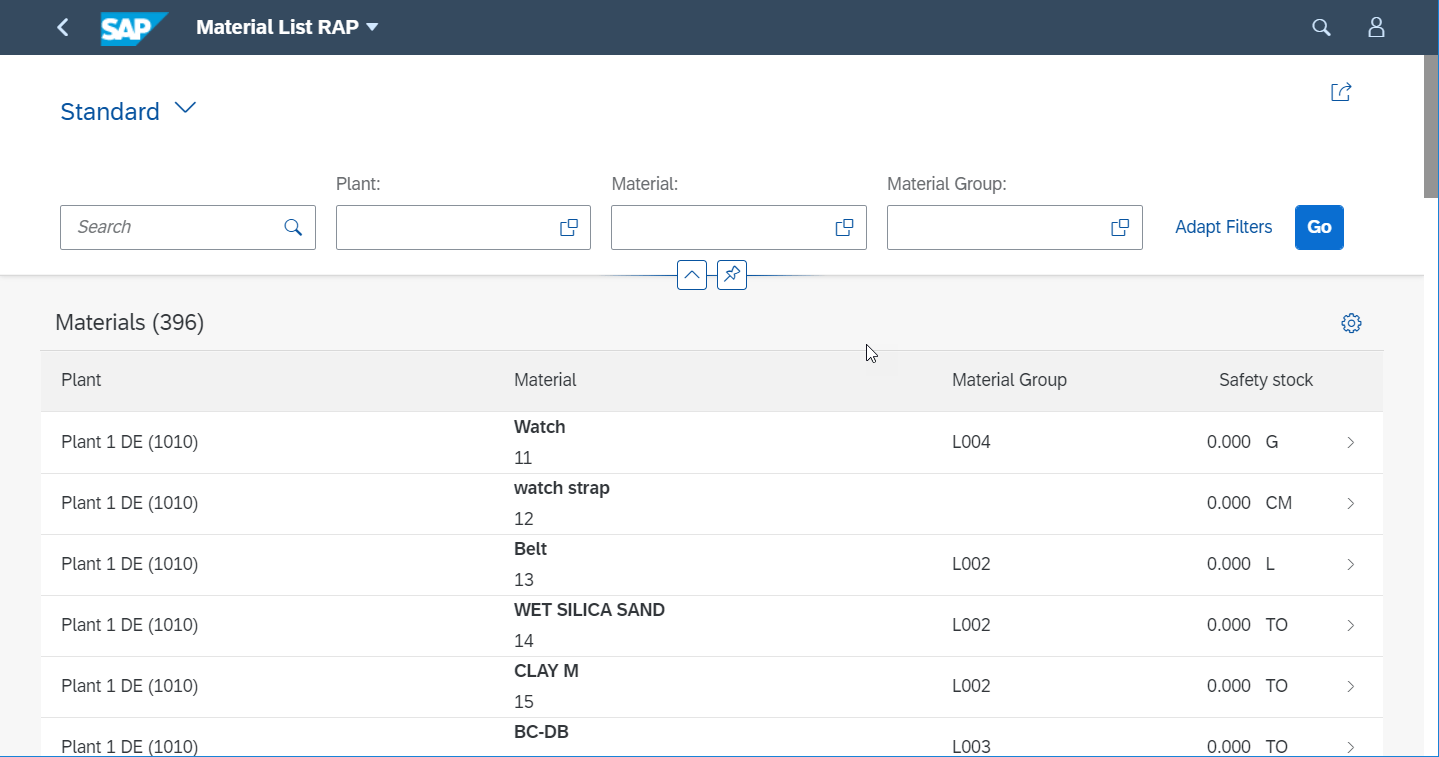Image resolution: width=1439 pixels, height=757 pixels.
Task: Click the back navigation arrow
Action: [63, 28]
